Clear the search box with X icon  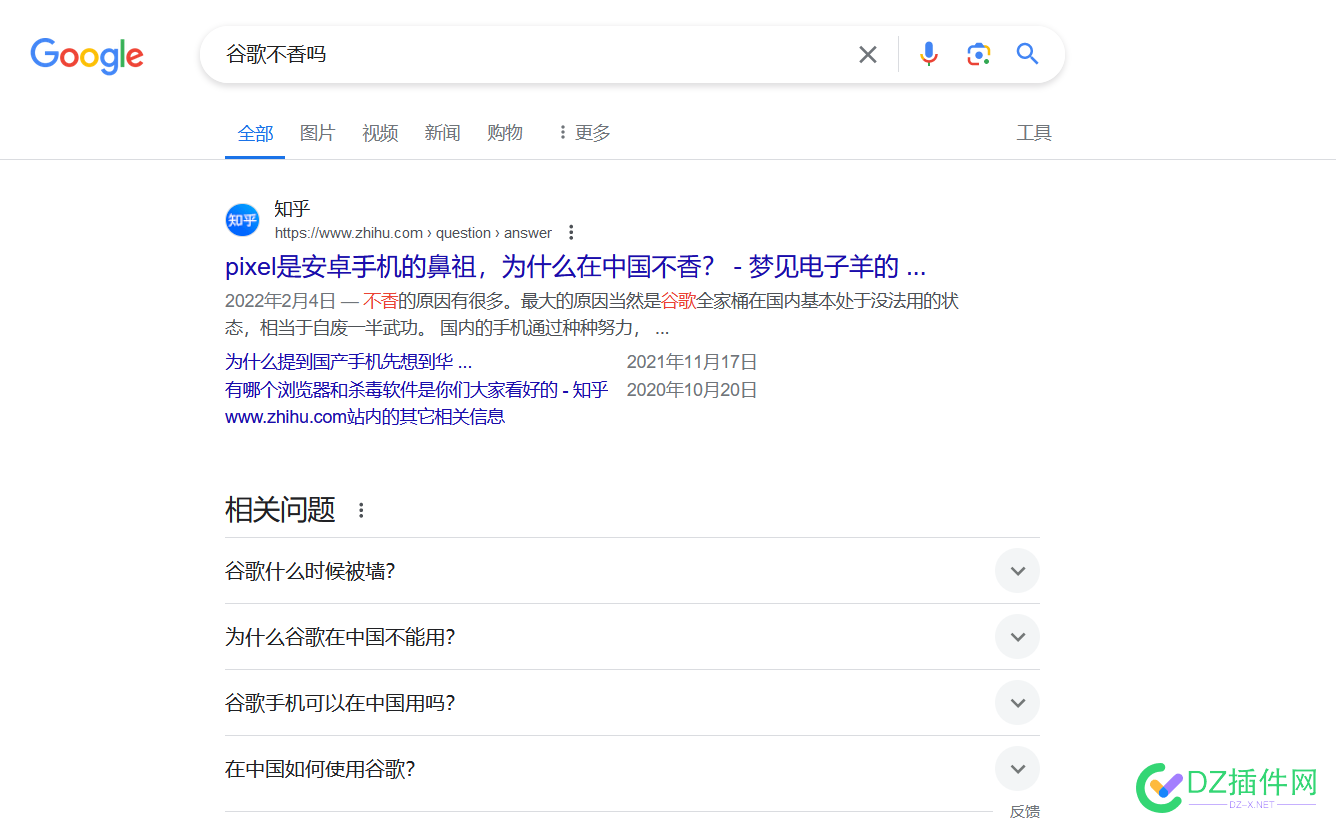pyautogui.click(x=868, y=54)
